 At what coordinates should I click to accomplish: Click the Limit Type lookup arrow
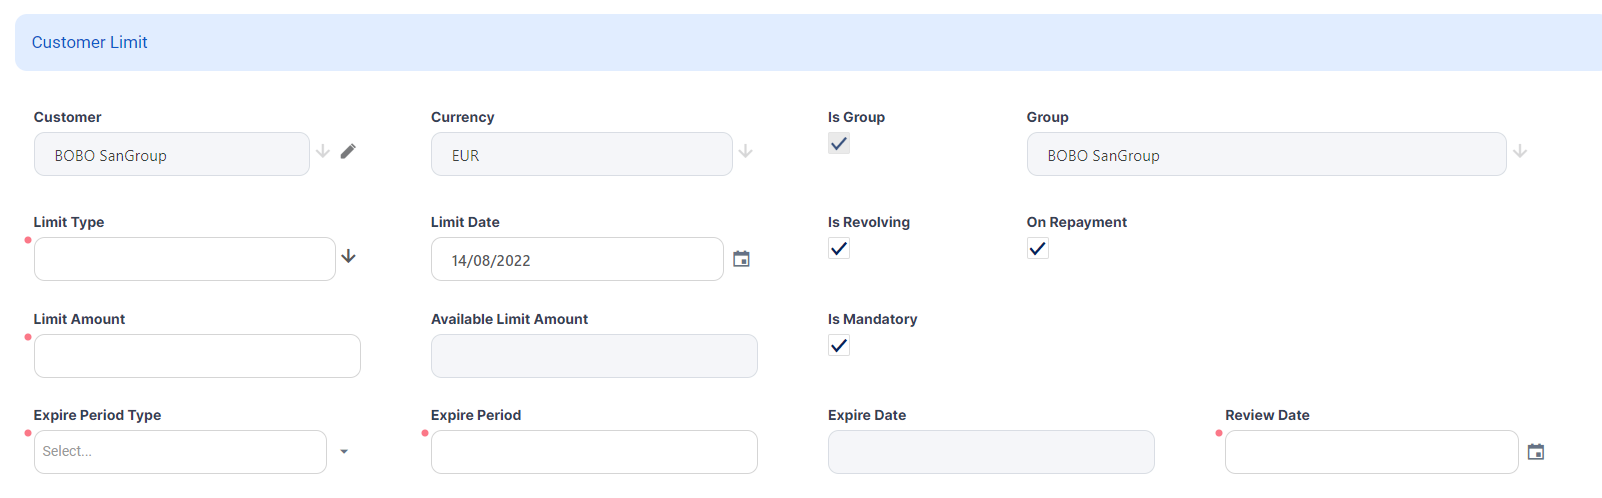[348, 256]
